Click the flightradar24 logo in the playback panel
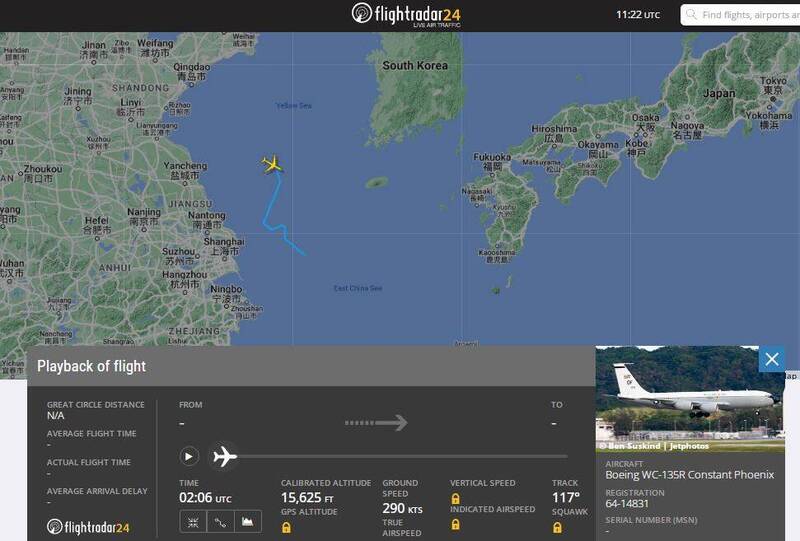This screenshot has width=800, height=541. (x=88, y=527)
